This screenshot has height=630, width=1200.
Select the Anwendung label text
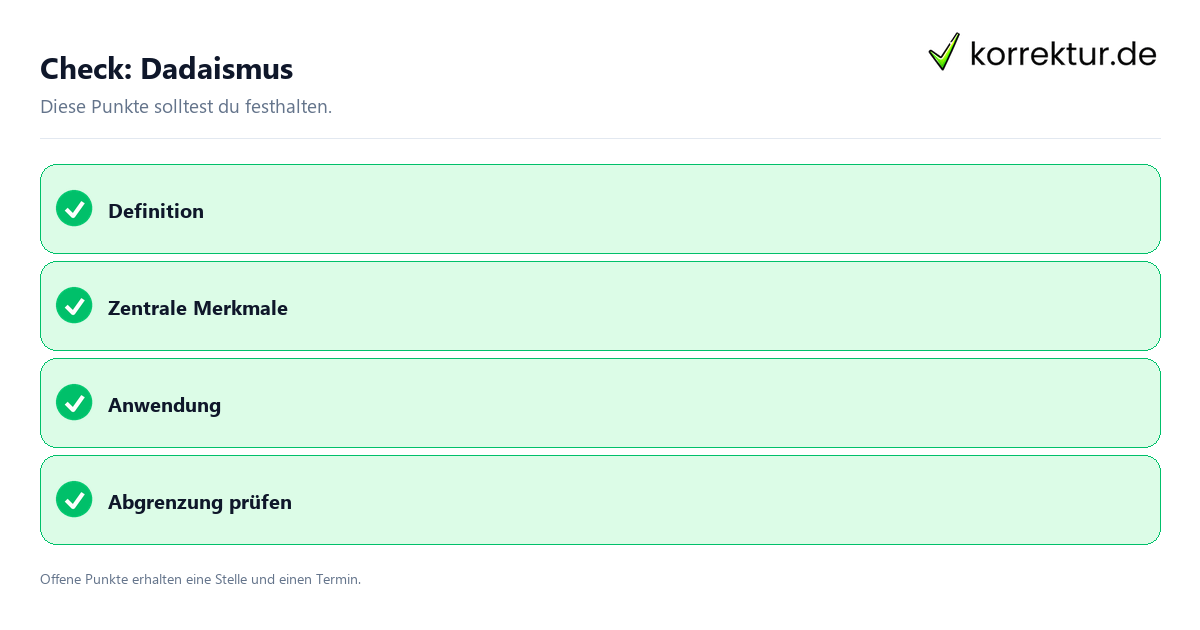(x=164, y=405)
